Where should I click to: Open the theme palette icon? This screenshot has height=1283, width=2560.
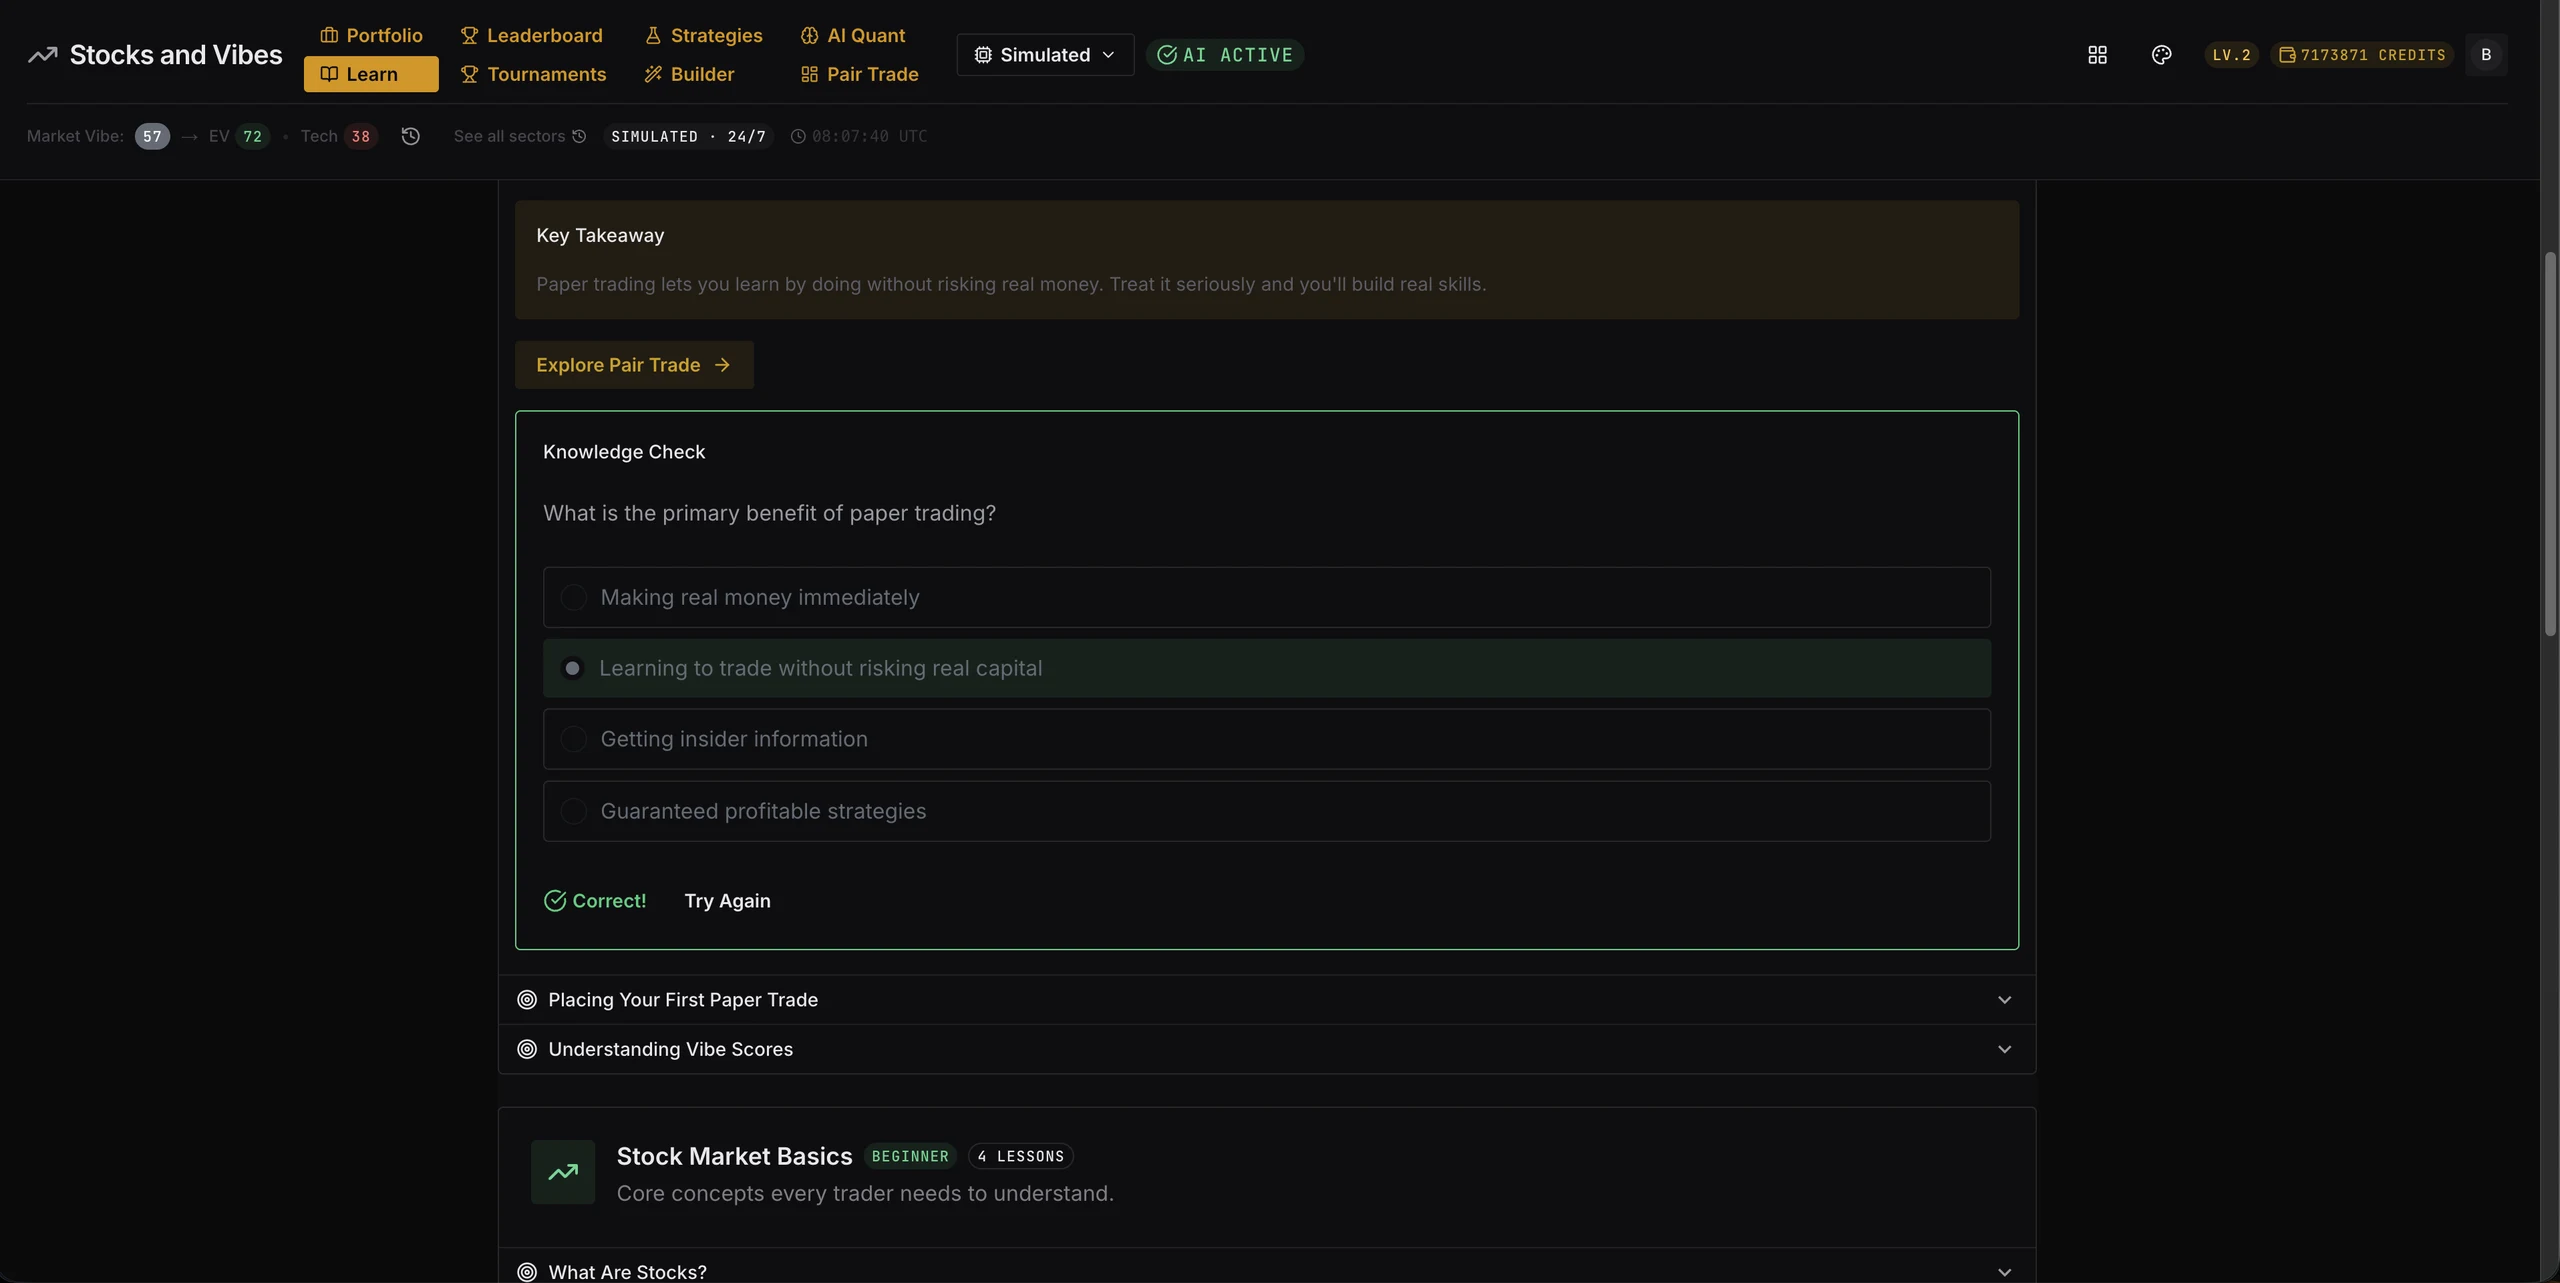(2161, 55)
